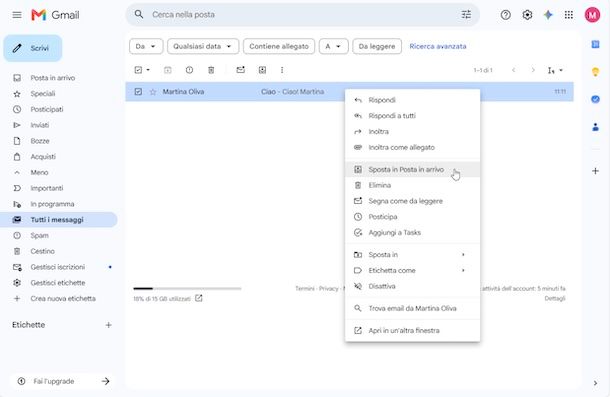Click the Delete trash toolbar icon
The height and width of the screenshot is (397, 610).
click(x=211, y=70)
